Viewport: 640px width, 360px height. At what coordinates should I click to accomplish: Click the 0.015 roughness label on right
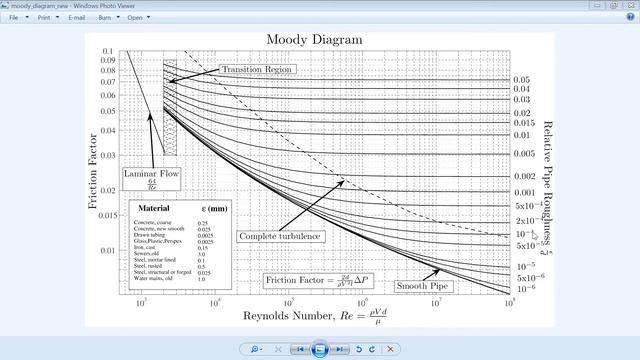(x=524, y=123)
